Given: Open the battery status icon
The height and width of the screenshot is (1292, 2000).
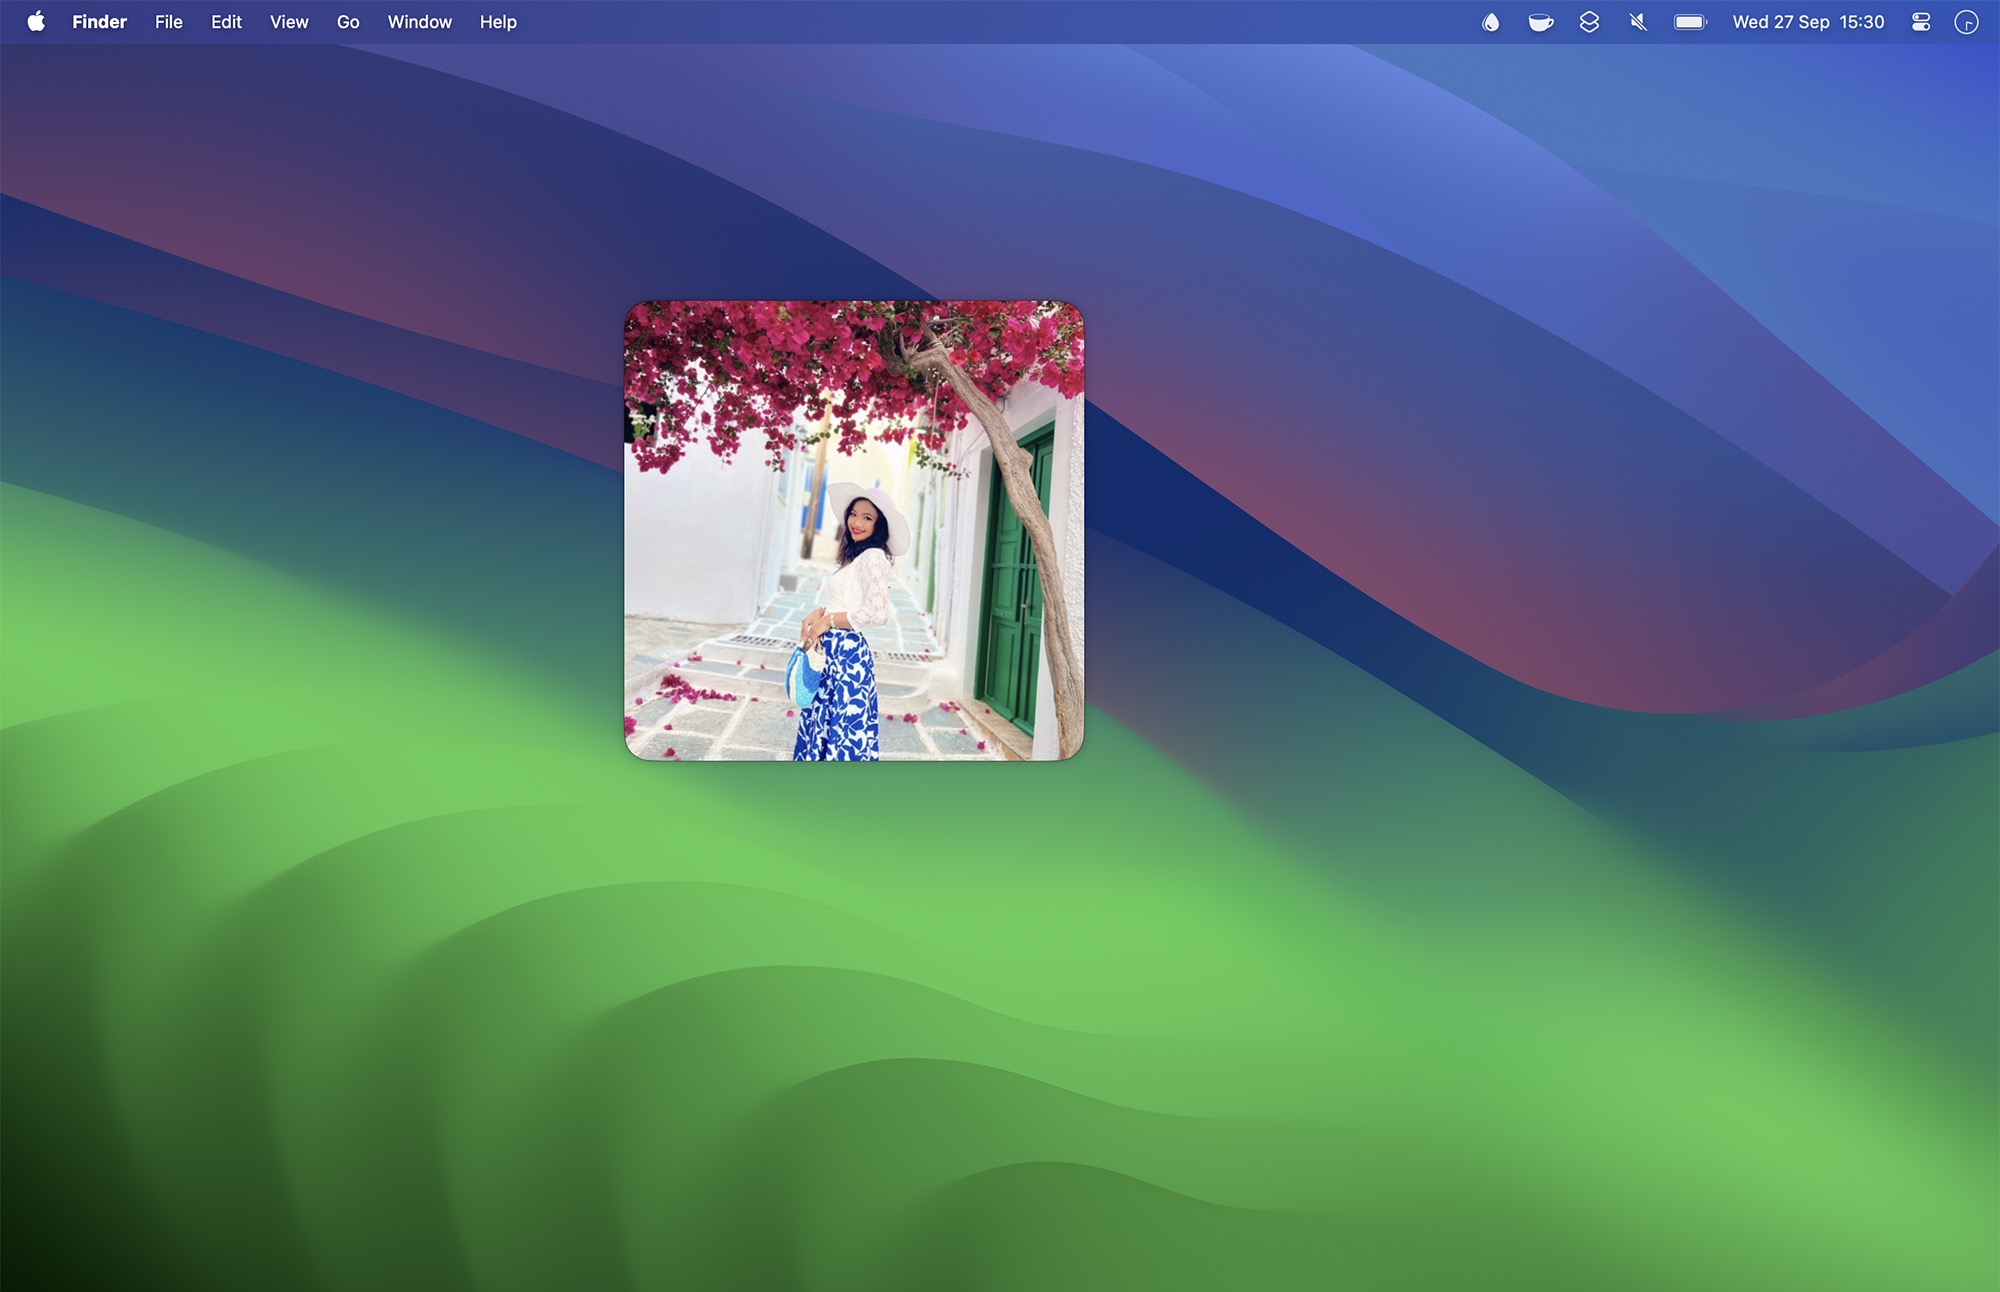Looking at the screenshot, I should coord(1690,22).
